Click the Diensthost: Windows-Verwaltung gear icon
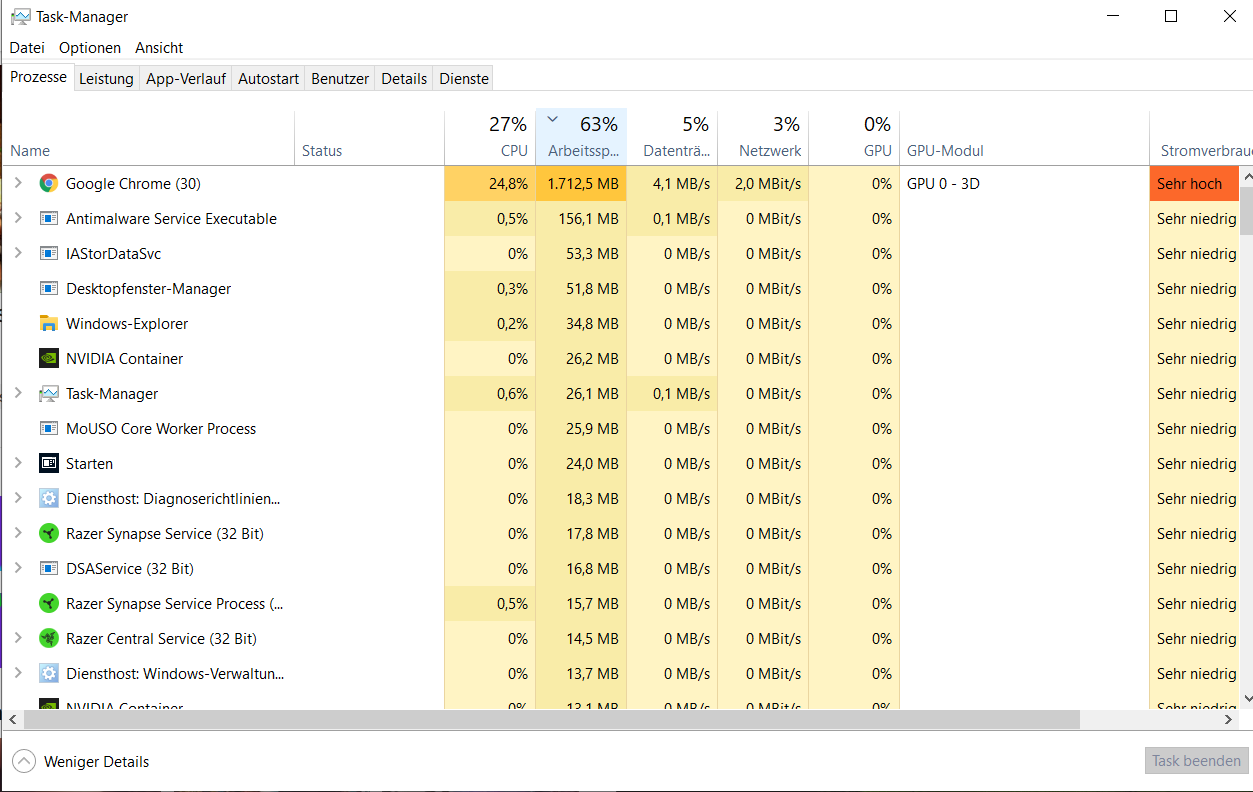The height and width of the screenshot is (792, 1253). pos(48,673)
